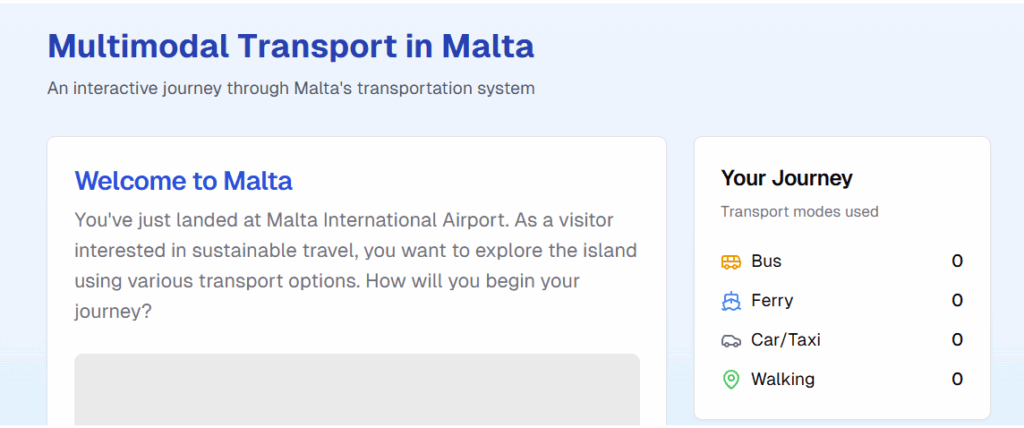Select the Walking label in journey panel

click(782, 379)
